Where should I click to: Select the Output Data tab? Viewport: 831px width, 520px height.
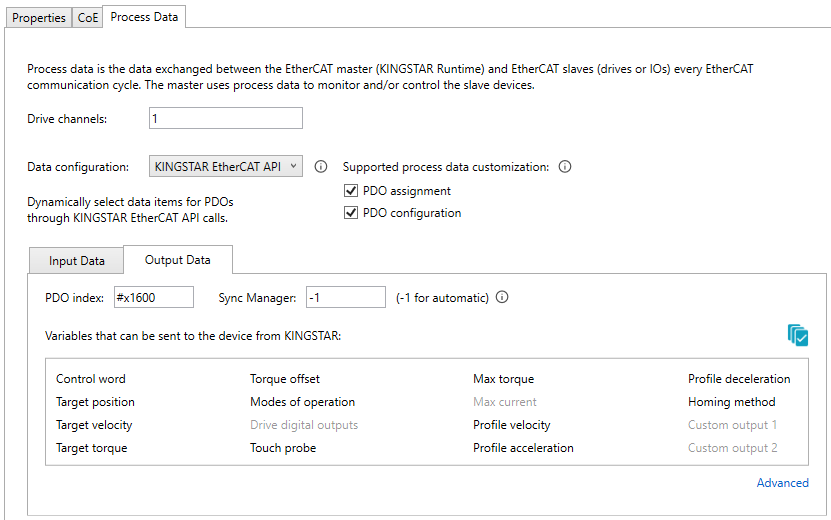point(178,260)
